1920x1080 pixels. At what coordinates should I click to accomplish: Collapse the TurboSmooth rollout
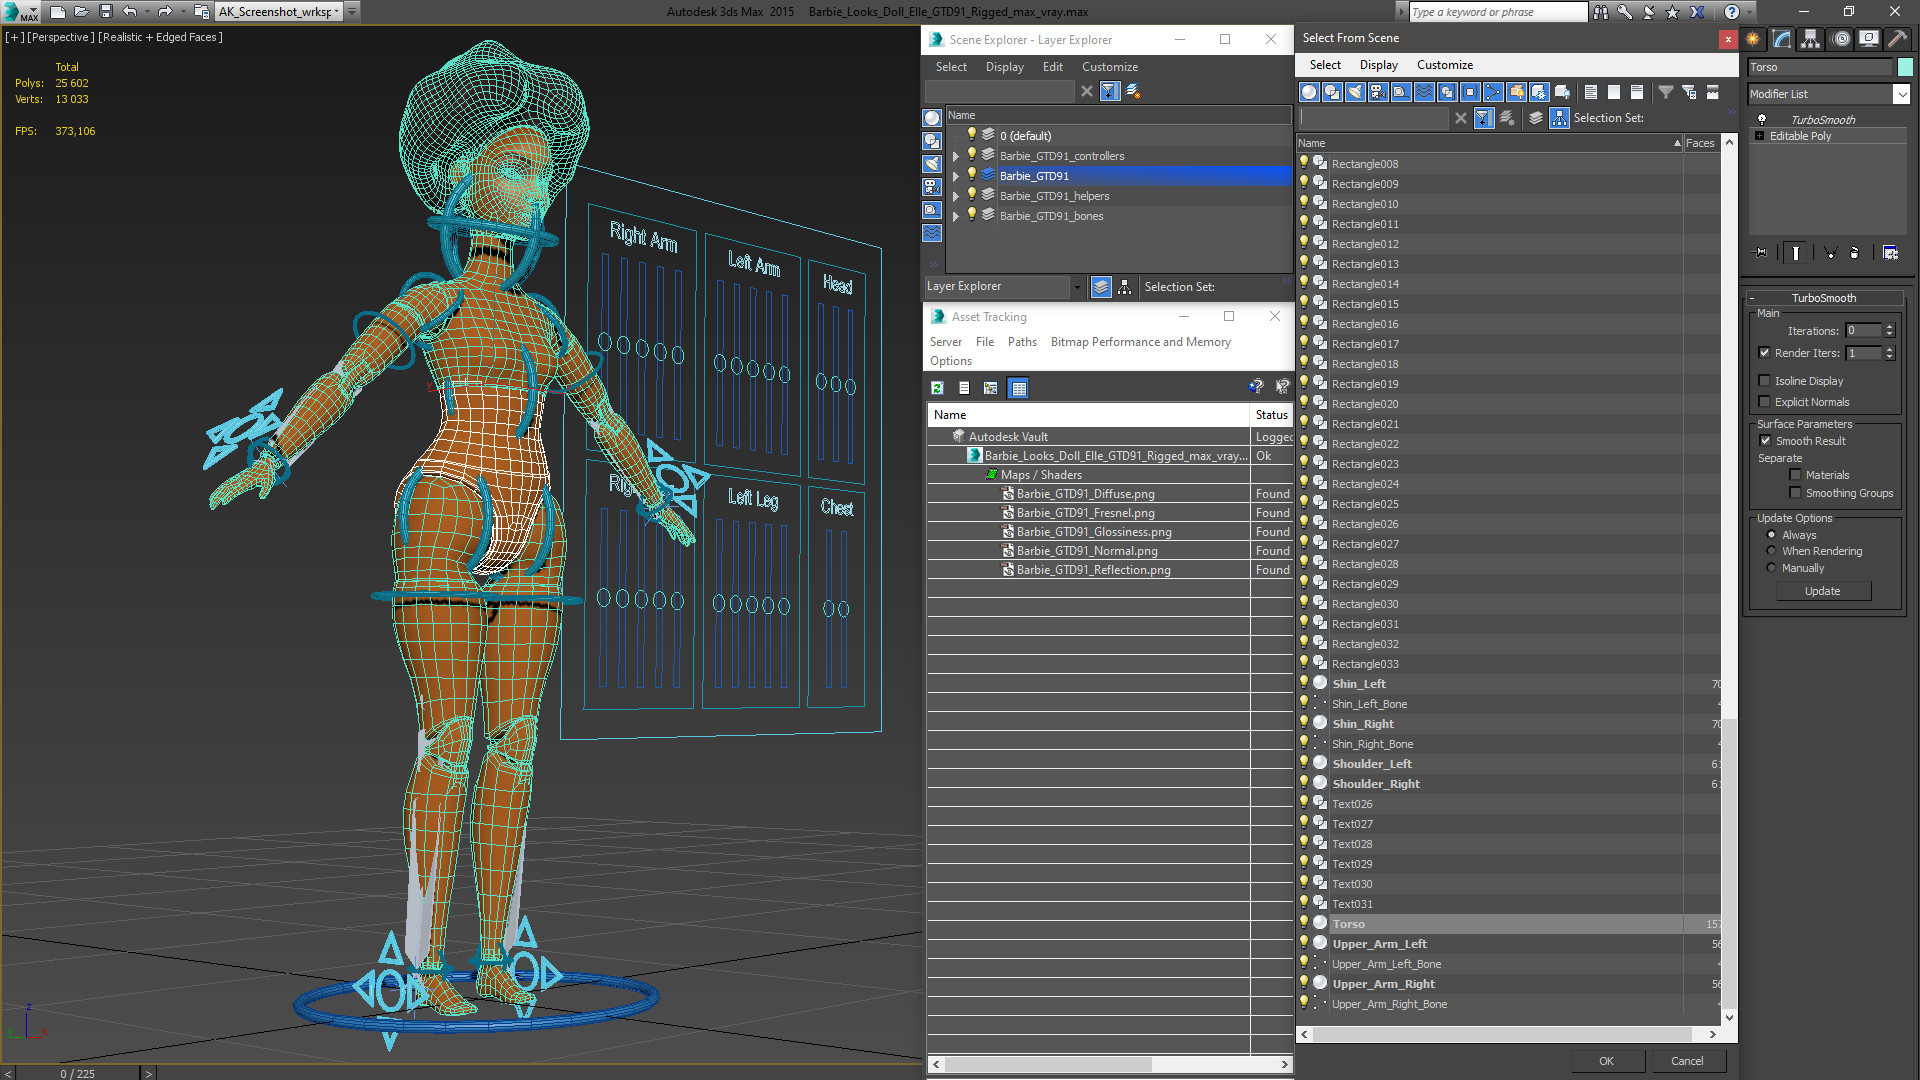pyautogui.click(x=1824, y=298)
